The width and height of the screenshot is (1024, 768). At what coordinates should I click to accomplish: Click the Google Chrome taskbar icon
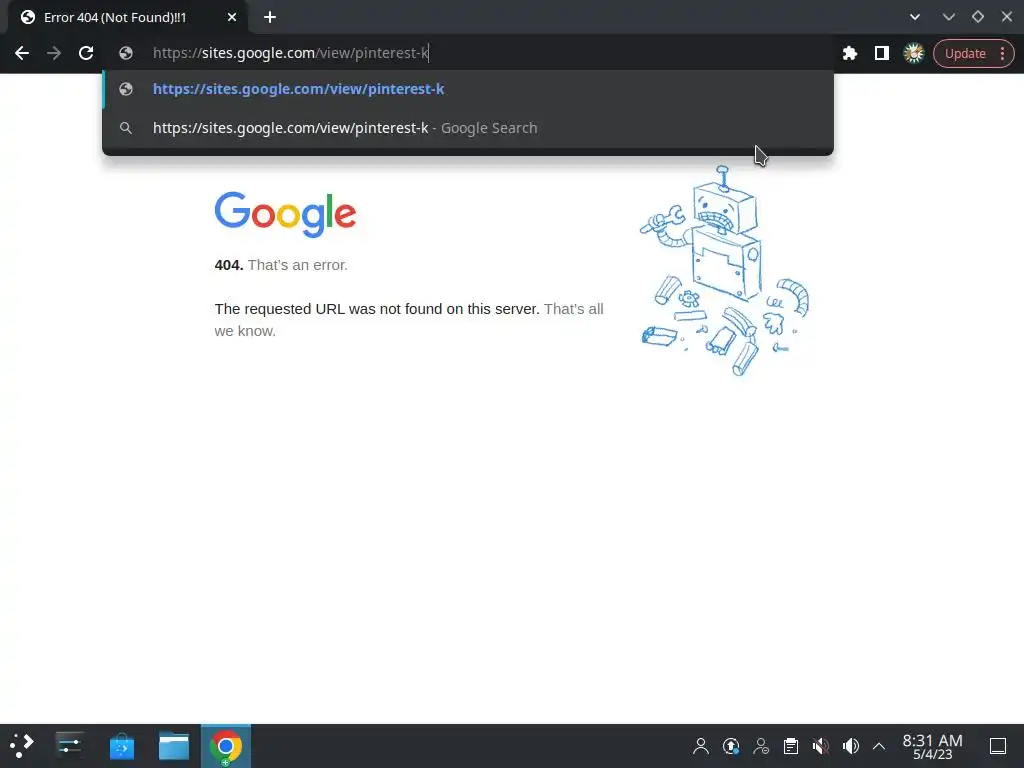(225, 746)
